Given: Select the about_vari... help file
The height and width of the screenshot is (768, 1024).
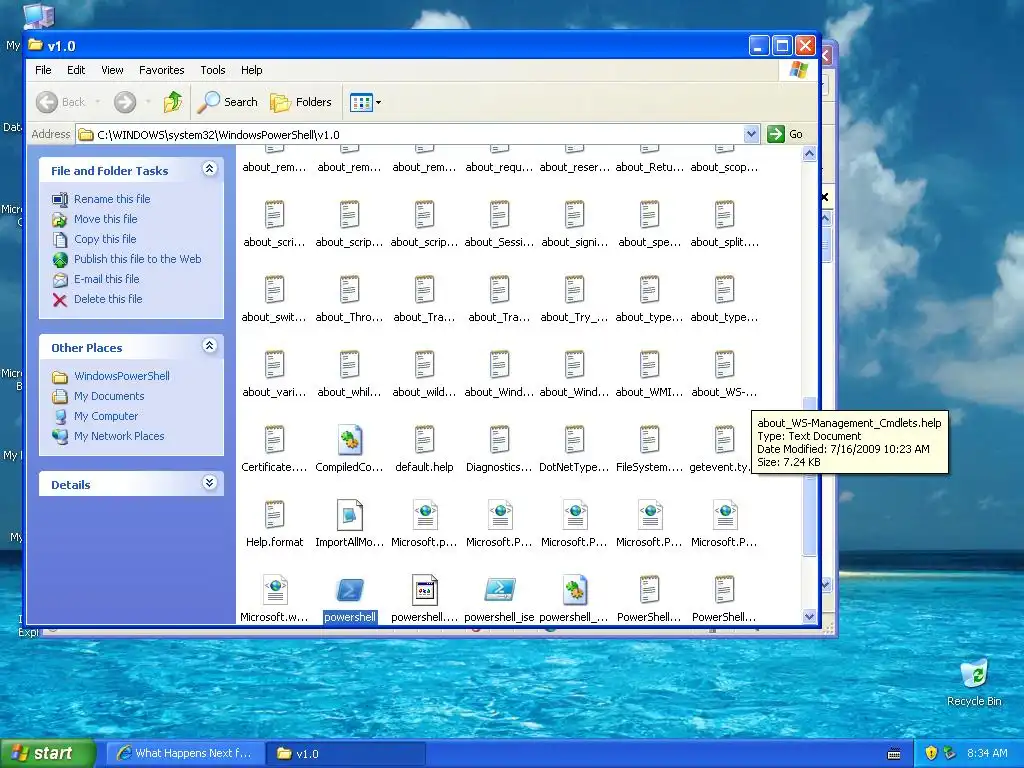Looking at the screenshot, I should coord(274,365).
